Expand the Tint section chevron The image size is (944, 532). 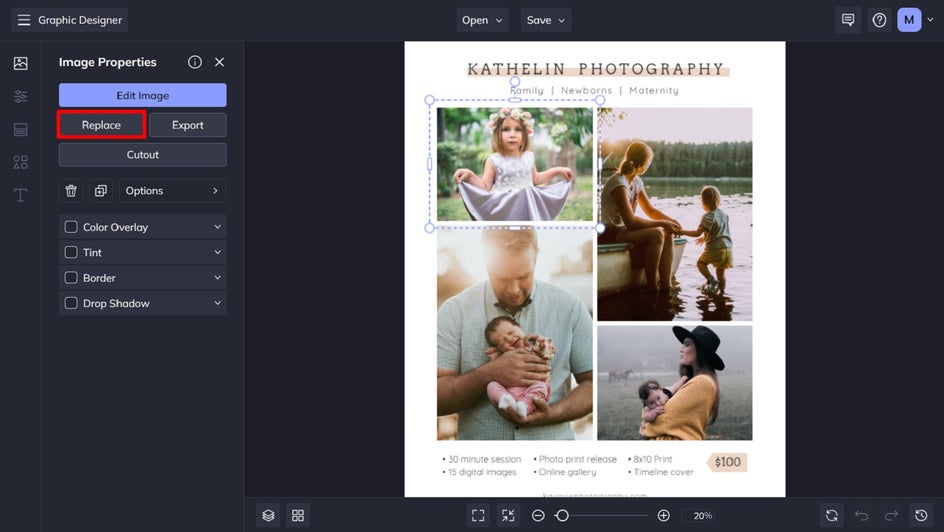point(217,252)
